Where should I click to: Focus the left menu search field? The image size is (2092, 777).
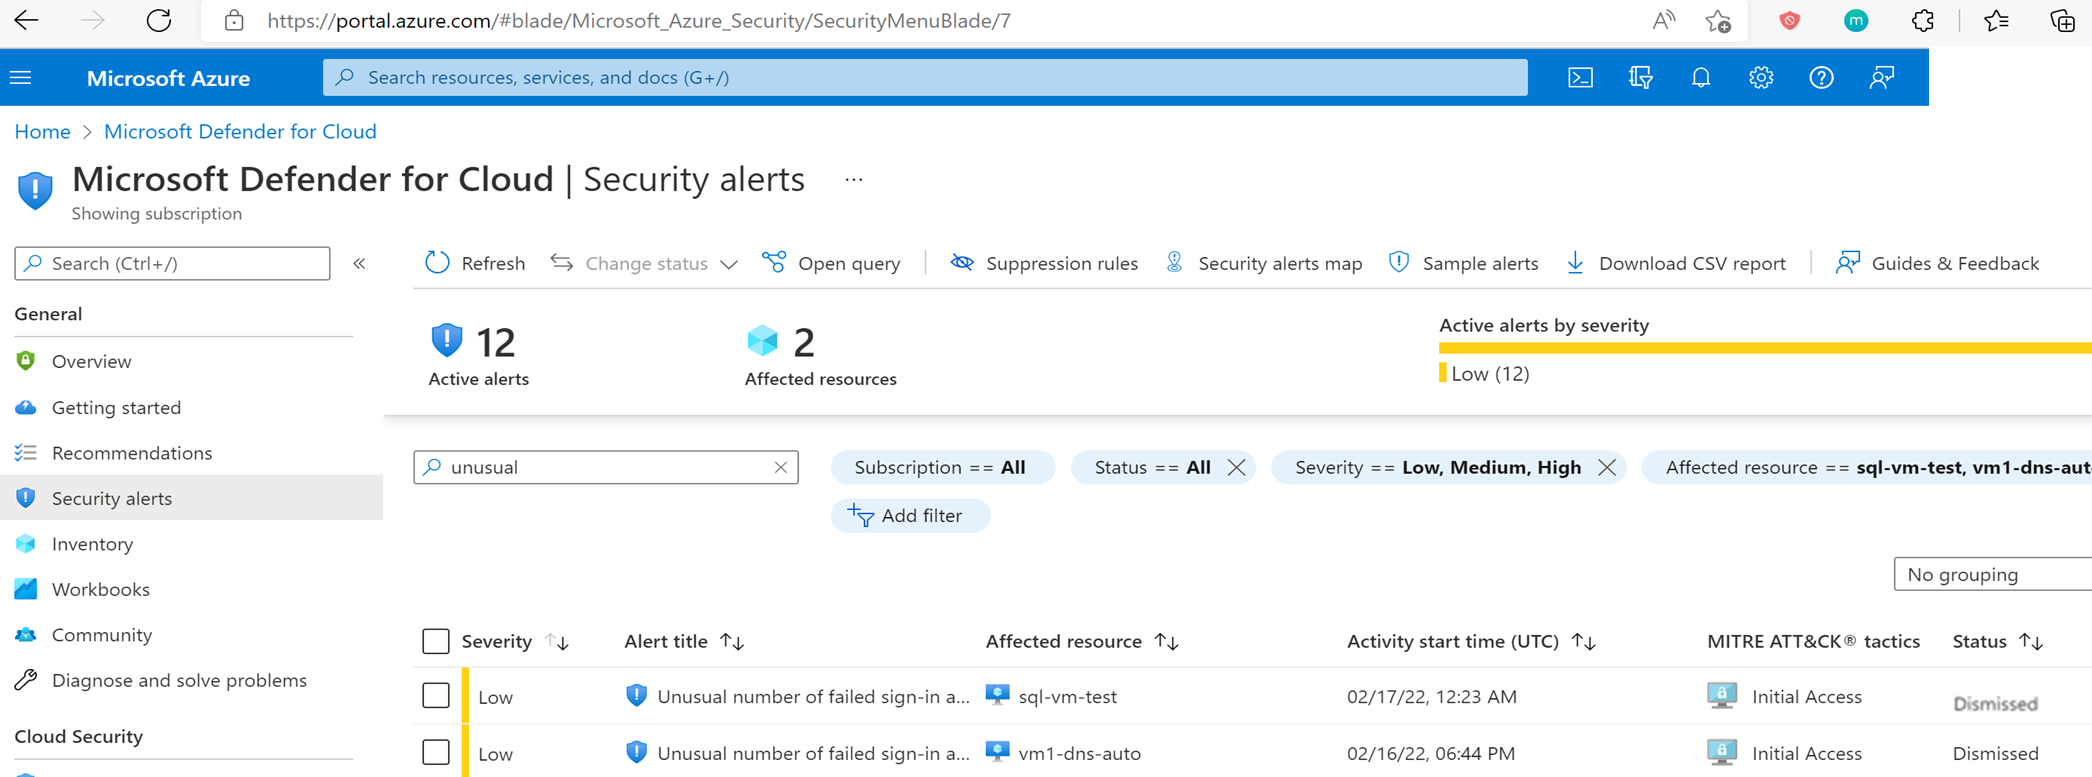[x=172, y=264]
